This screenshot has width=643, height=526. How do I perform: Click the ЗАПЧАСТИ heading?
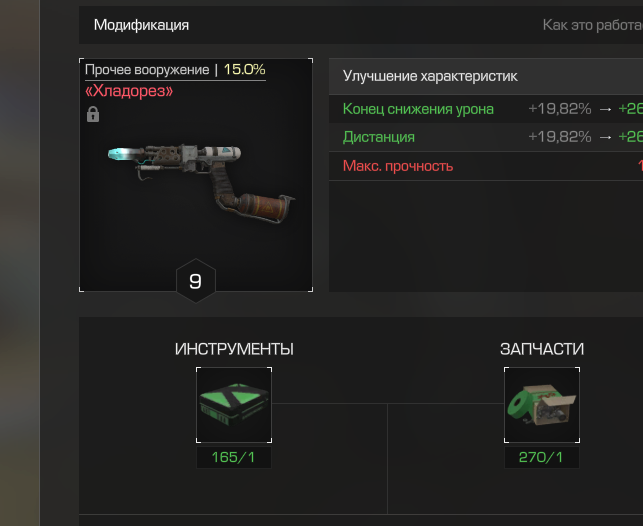542,349
